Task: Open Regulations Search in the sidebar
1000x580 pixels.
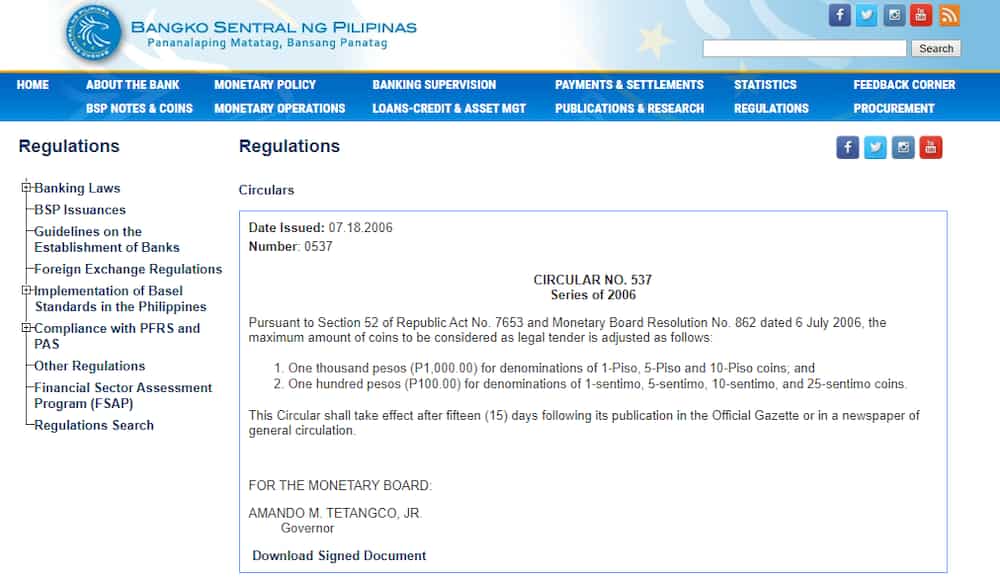Action: tap(94, 426)
